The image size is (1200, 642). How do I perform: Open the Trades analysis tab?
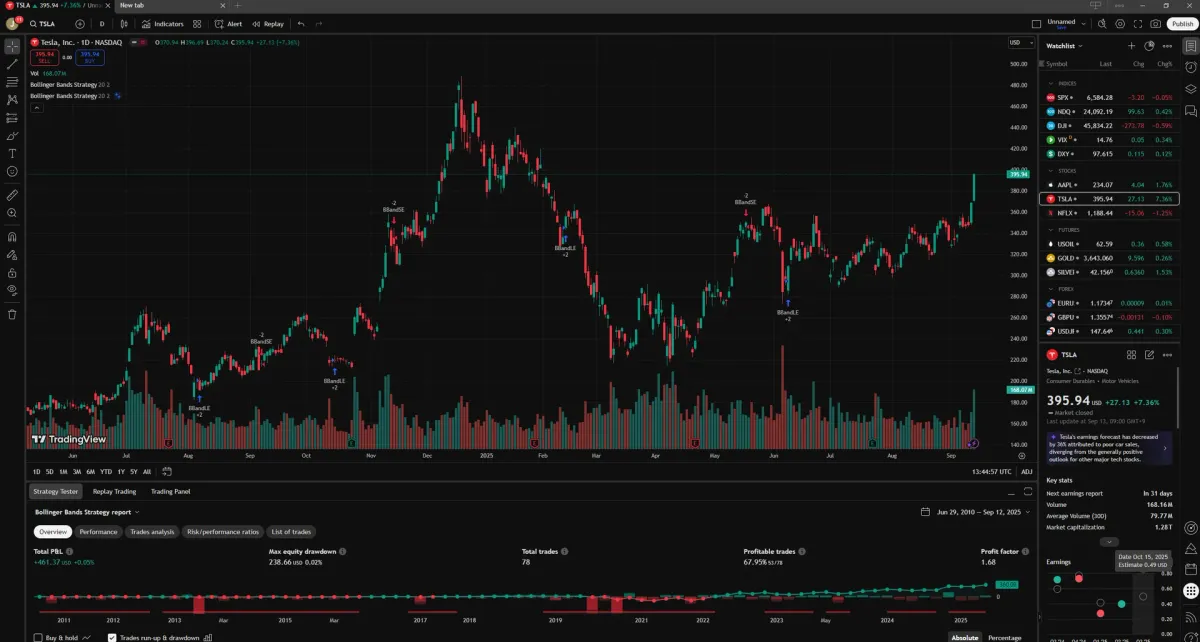(x=152, y=532)
